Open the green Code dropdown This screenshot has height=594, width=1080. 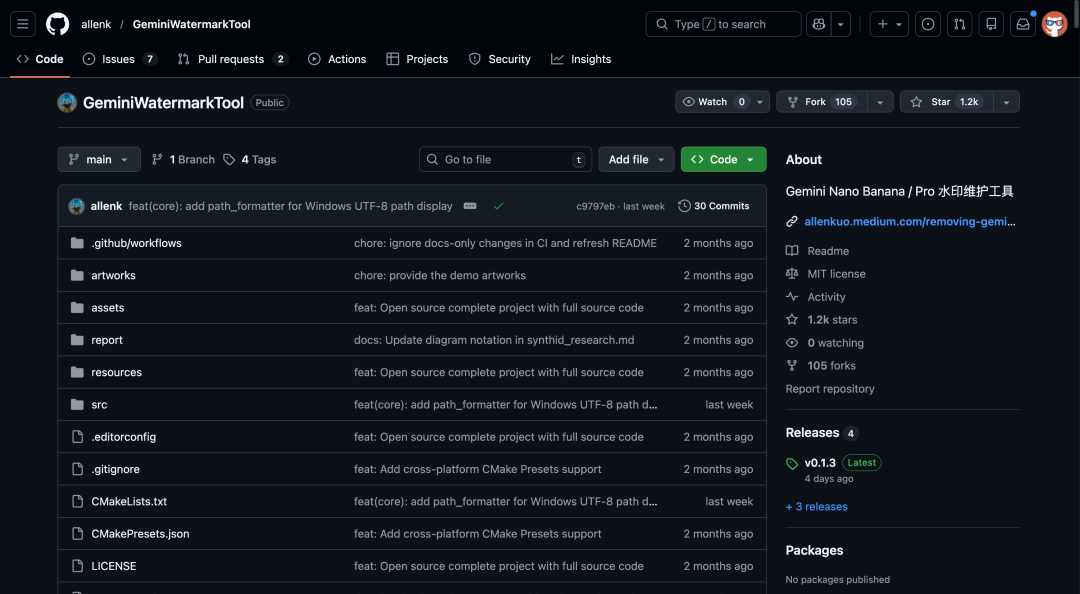click(x=723, y=158)
